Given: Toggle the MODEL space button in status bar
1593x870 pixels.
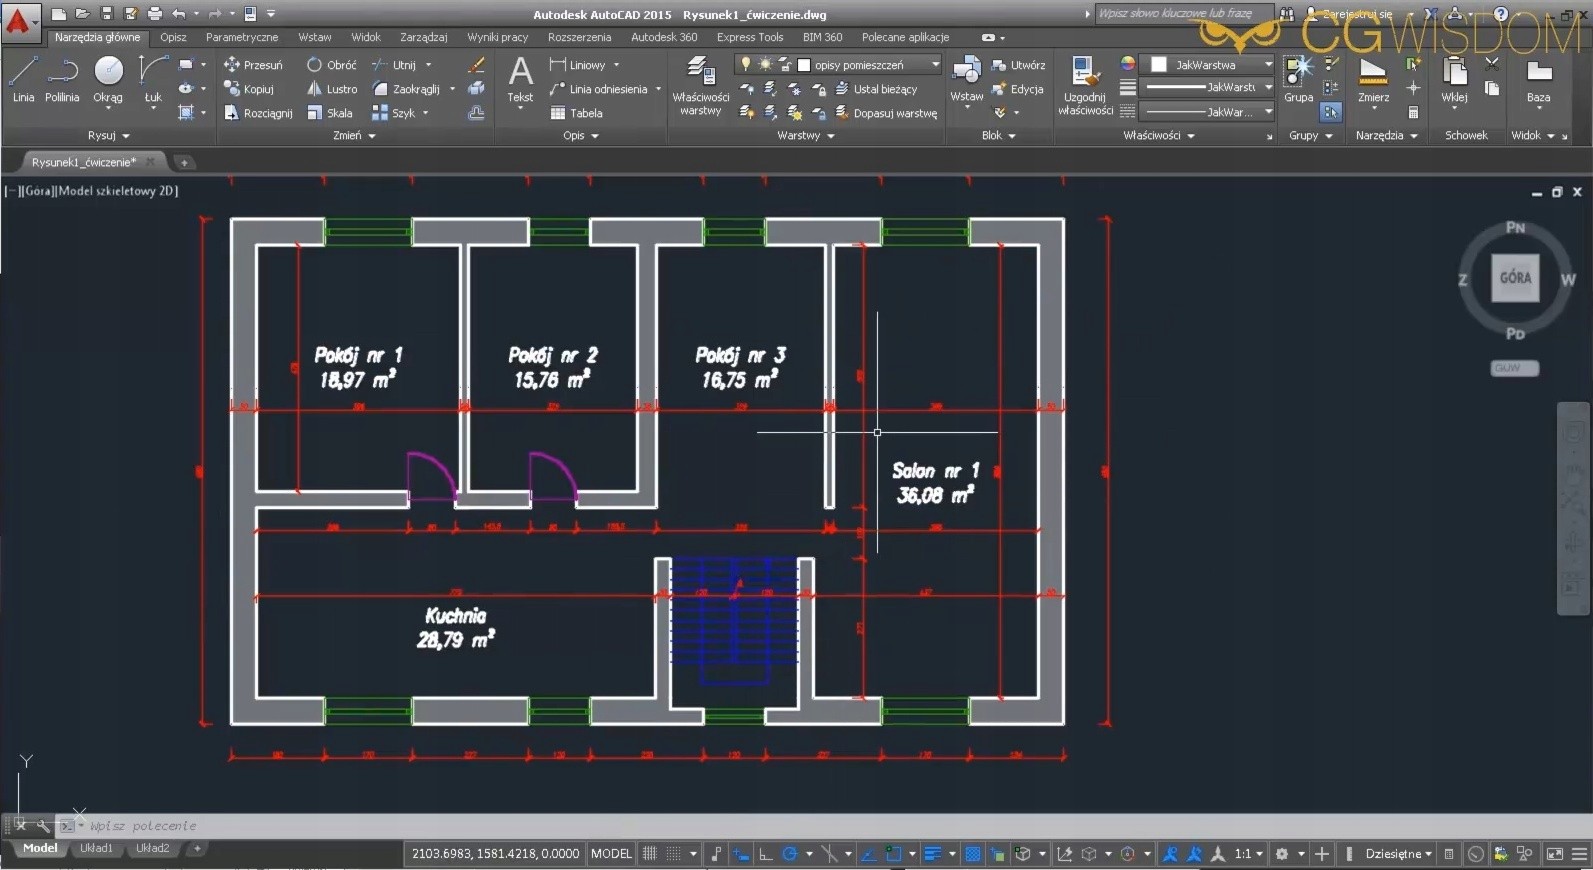Looking at the screenshot, I should (611, 854).
